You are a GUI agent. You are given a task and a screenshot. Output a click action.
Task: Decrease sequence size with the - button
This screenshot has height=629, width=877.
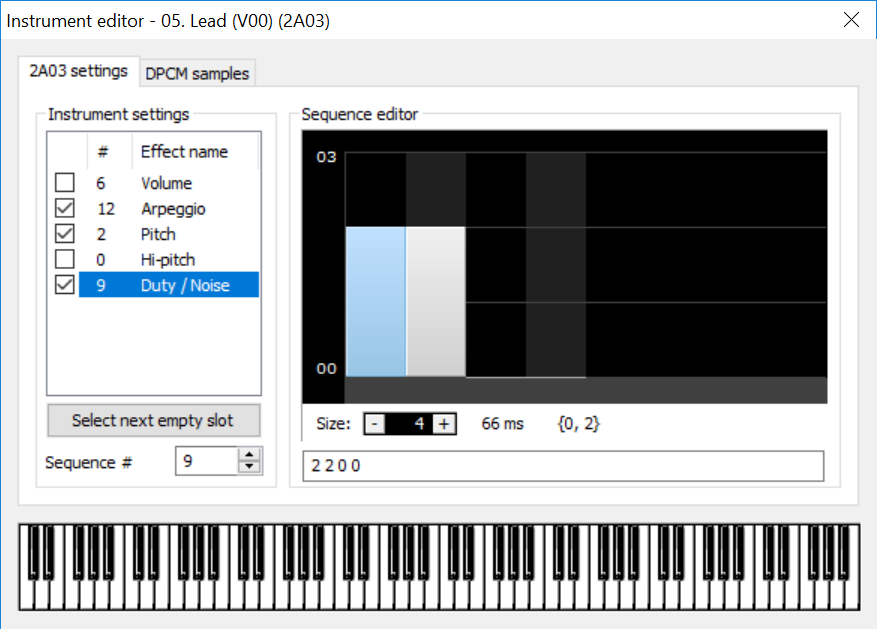pyautogui.click(x=376, y=424)
